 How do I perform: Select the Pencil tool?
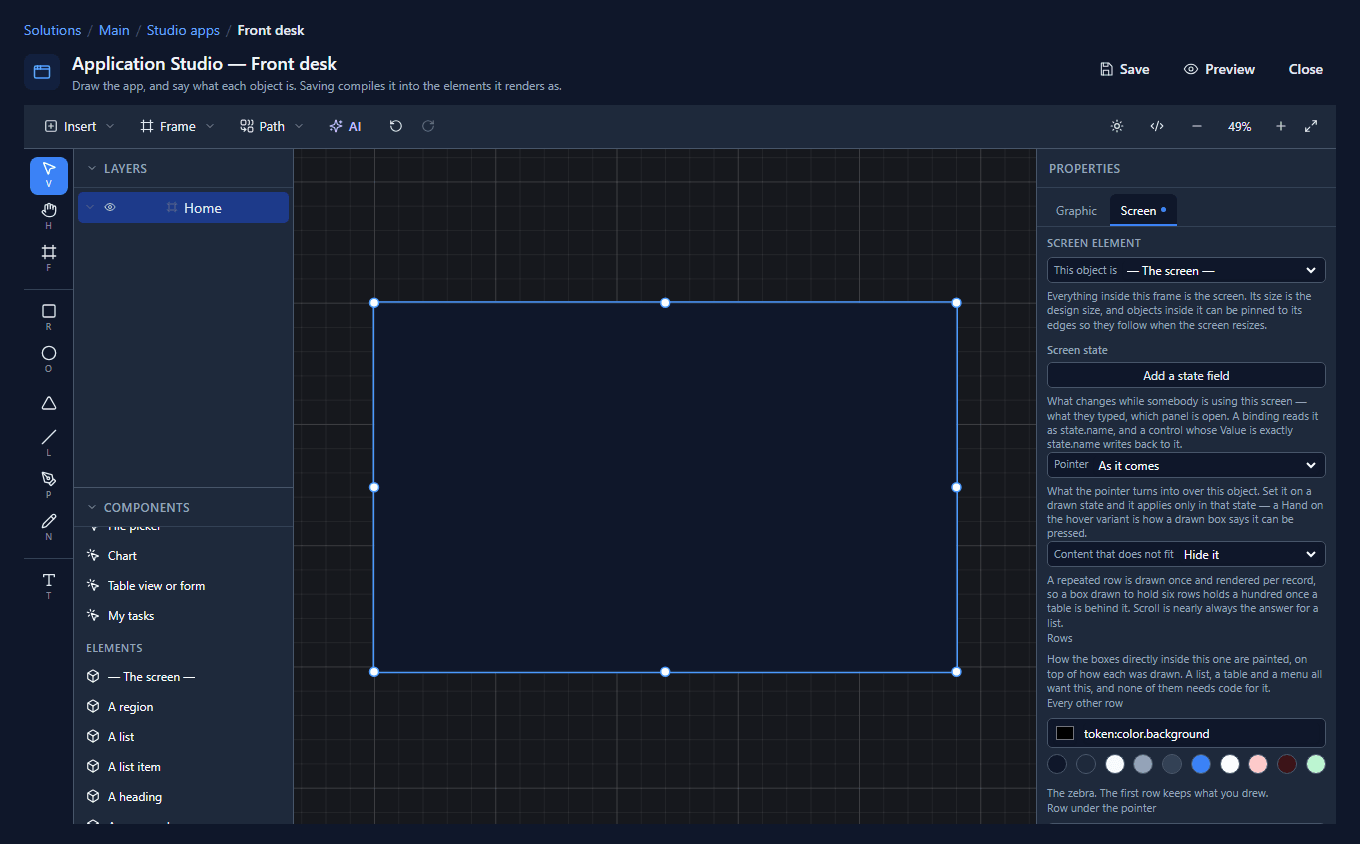tap(49, 527)
